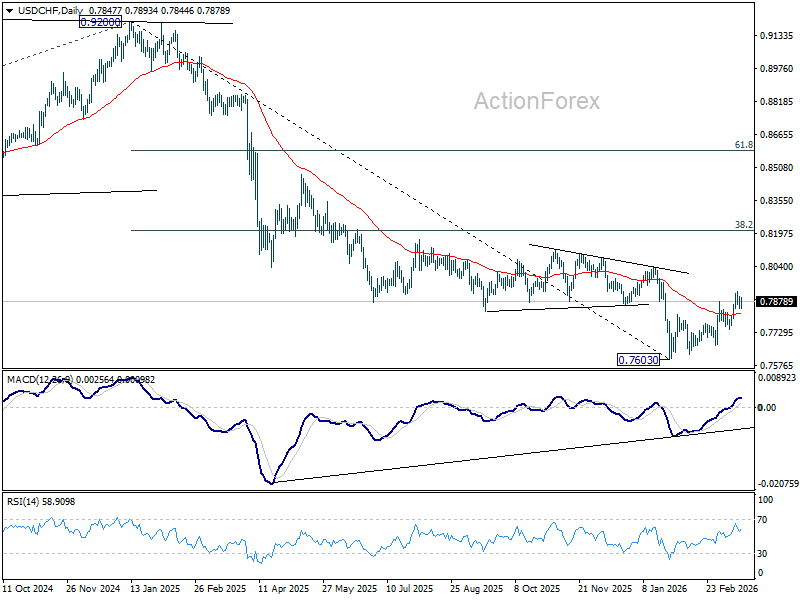800x600 pixels.
Task: Select the 11 Apr 2025 date marker
Action: pyautogui.click(x=284, y=588)
